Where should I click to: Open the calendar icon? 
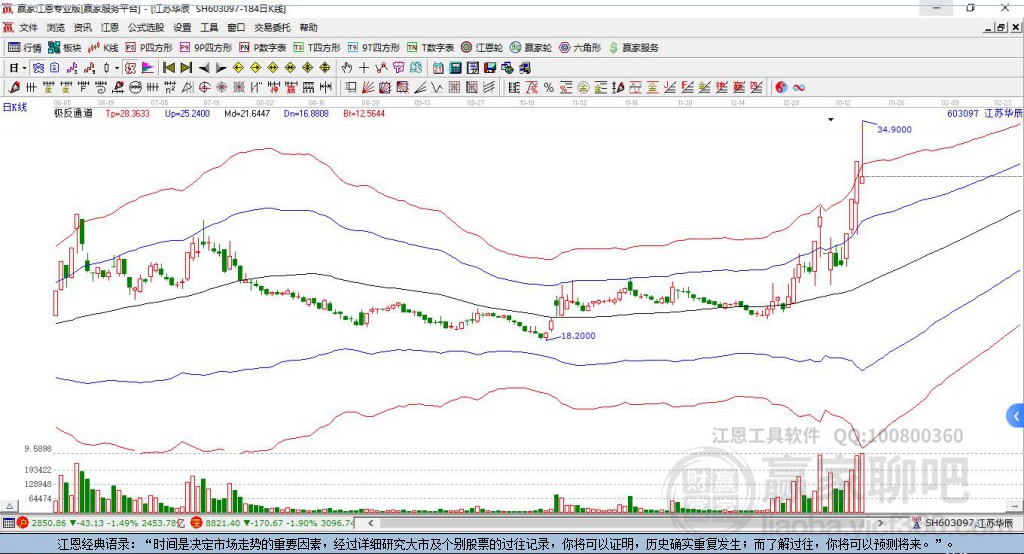[x=438, y=68]
